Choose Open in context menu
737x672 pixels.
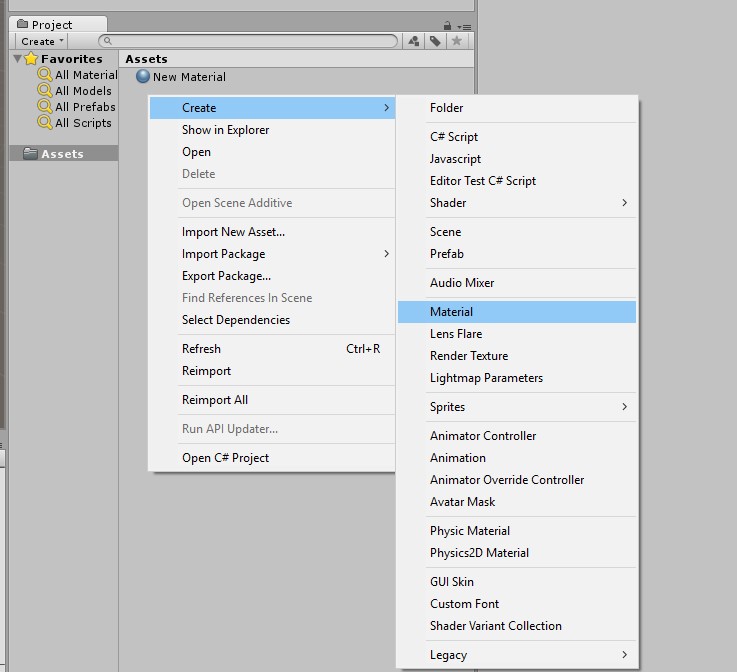click(x=272, y=152)
